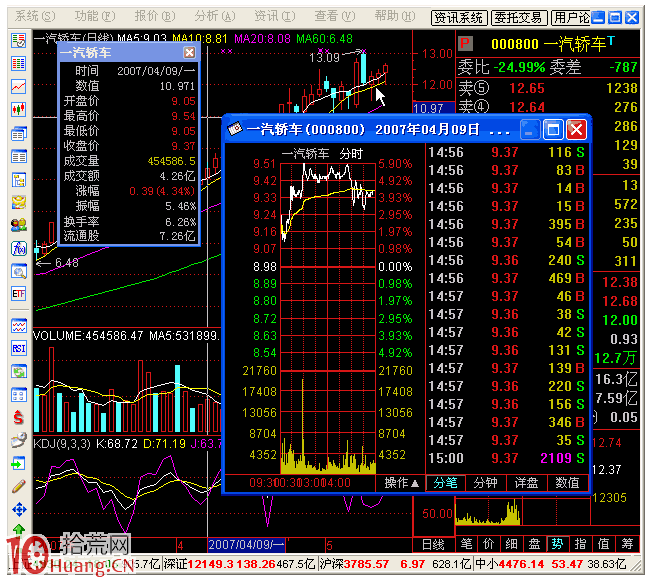This screenshot has width=662, height=585.
Task: Open the four-pane multi-stock grid icon
Action: 19,395
